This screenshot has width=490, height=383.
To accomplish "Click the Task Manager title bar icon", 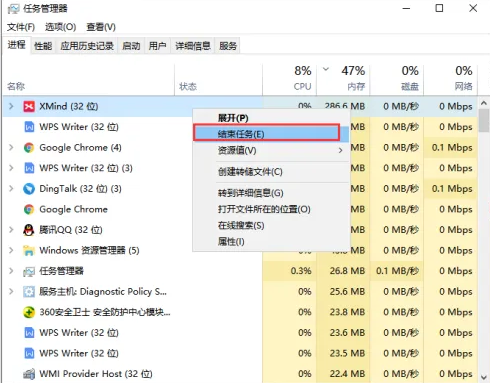I will [x=14, y=9].
